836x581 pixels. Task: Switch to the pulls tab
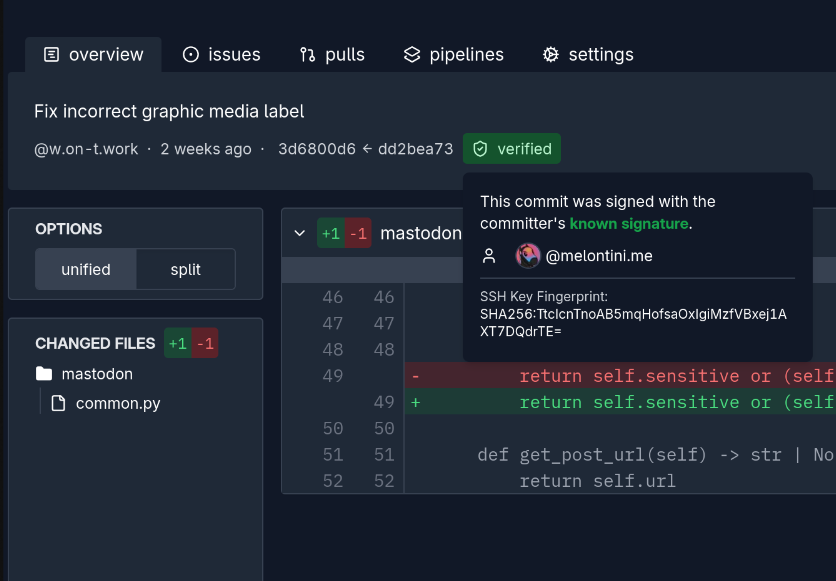click(x=332, y=55)
